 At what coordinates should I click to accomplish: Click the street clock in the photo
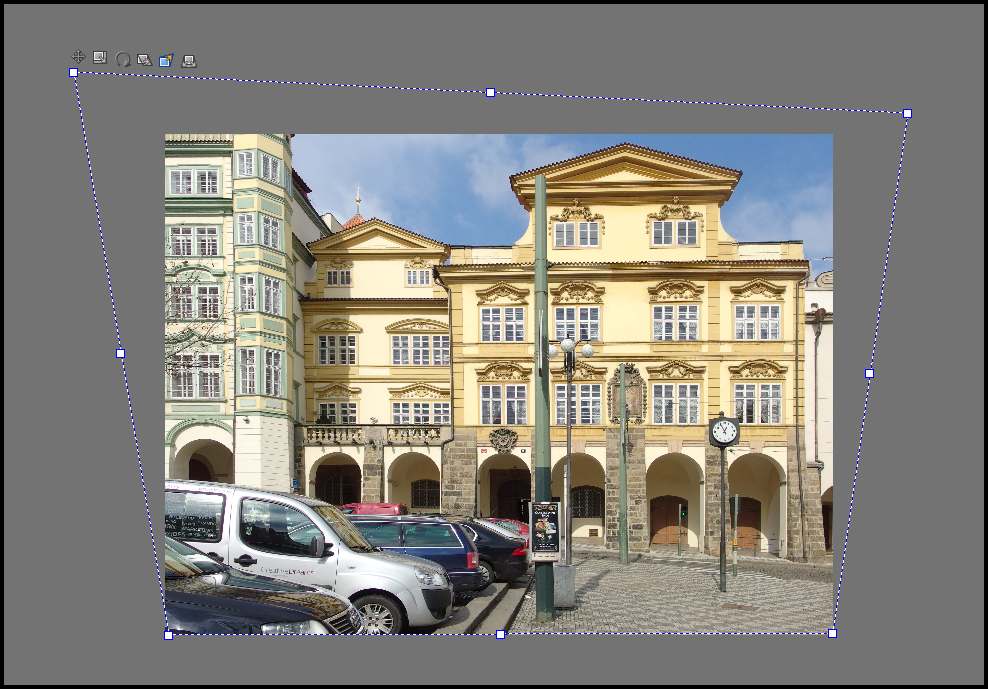click(724, 431)
